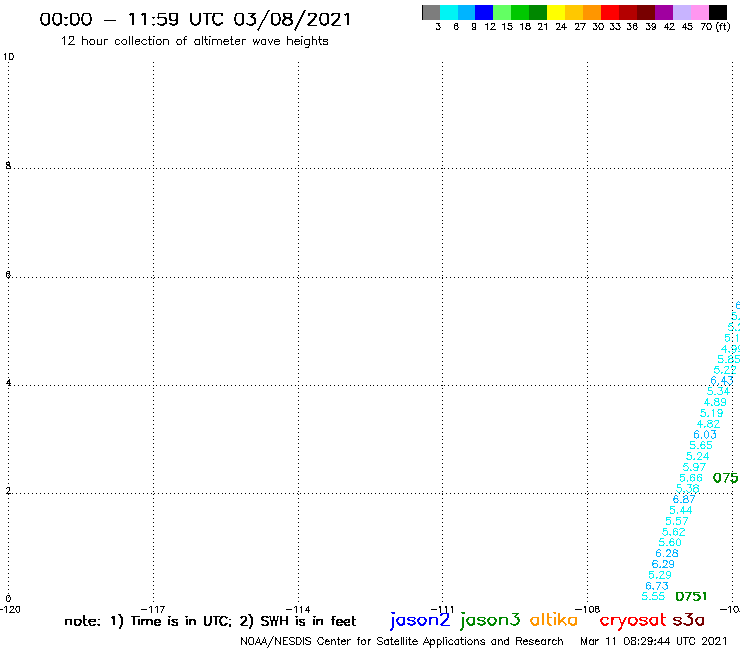Click the 5.60 wave height value
The width and height of the screenshot is (740, 650).
click(670, 542)
